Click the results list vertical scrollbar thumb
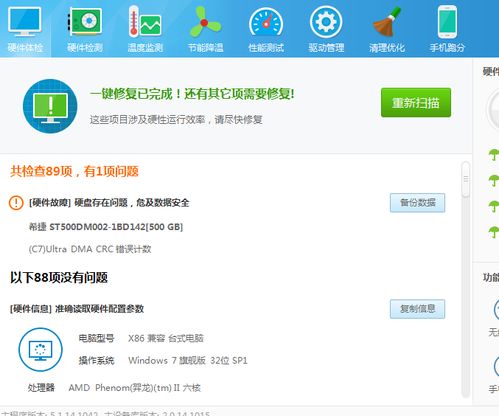This screenshot has width=499, height=416. (466, 179)
